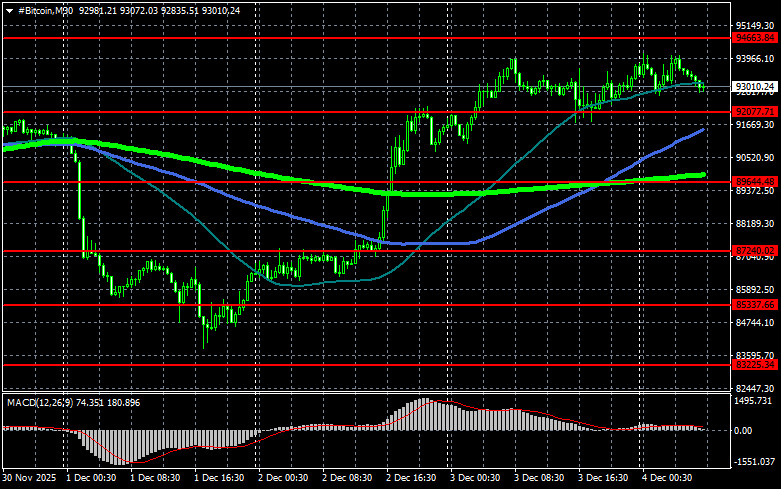Screen dimensions: 781x489
Task: Click the triangle arrow beside #Bitcoin,M30
Action: click(9, 9)
